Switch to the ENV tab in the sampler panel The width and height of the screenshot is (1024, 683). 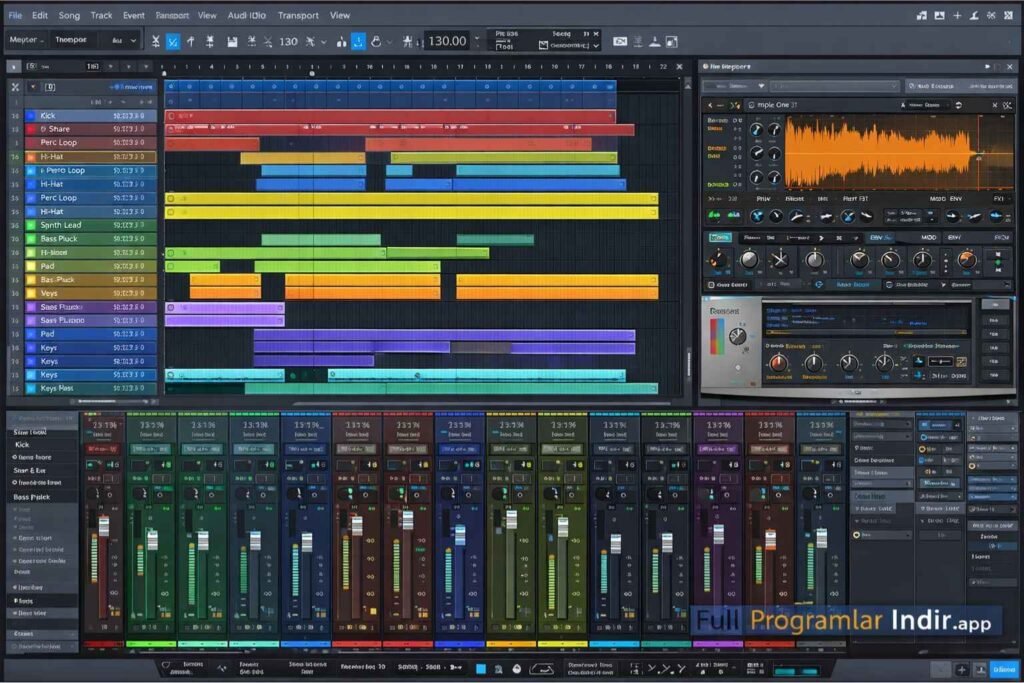pyautogui.click(x=953, y=237)
